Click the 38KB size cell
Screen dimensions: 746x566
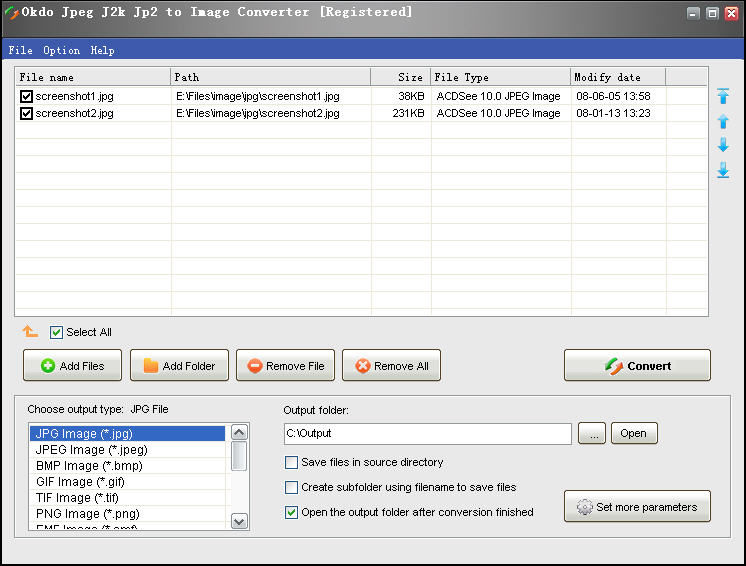tap(411, 97)
